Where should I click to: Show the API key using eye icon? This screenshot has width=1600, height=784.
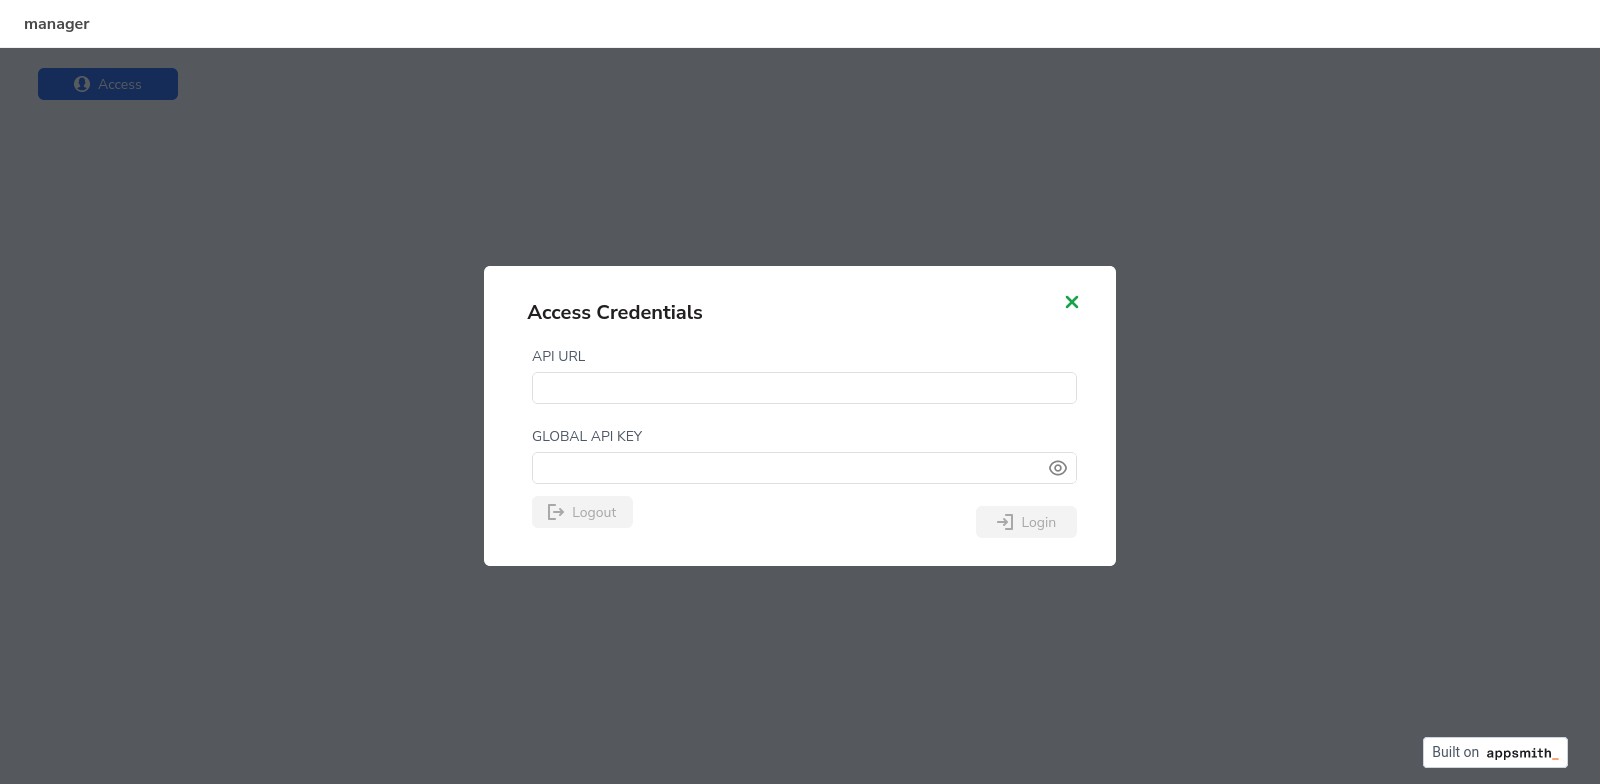click(x=1058, y=468)
